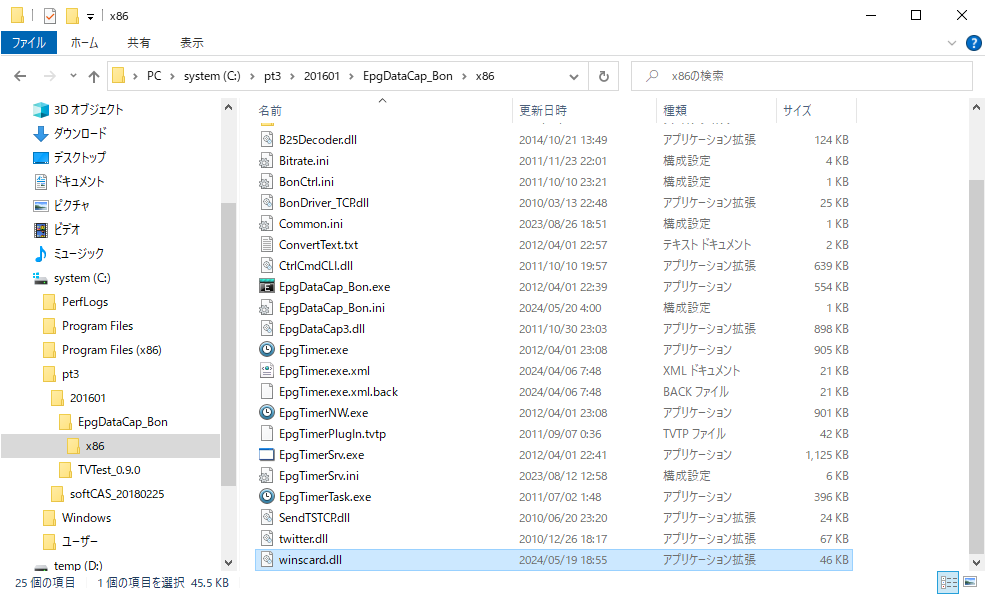The width and height of the screenshot is (986, 595).
Task: Refresh the current folder view
Action: pyautogui.click(x=604, y=76)
